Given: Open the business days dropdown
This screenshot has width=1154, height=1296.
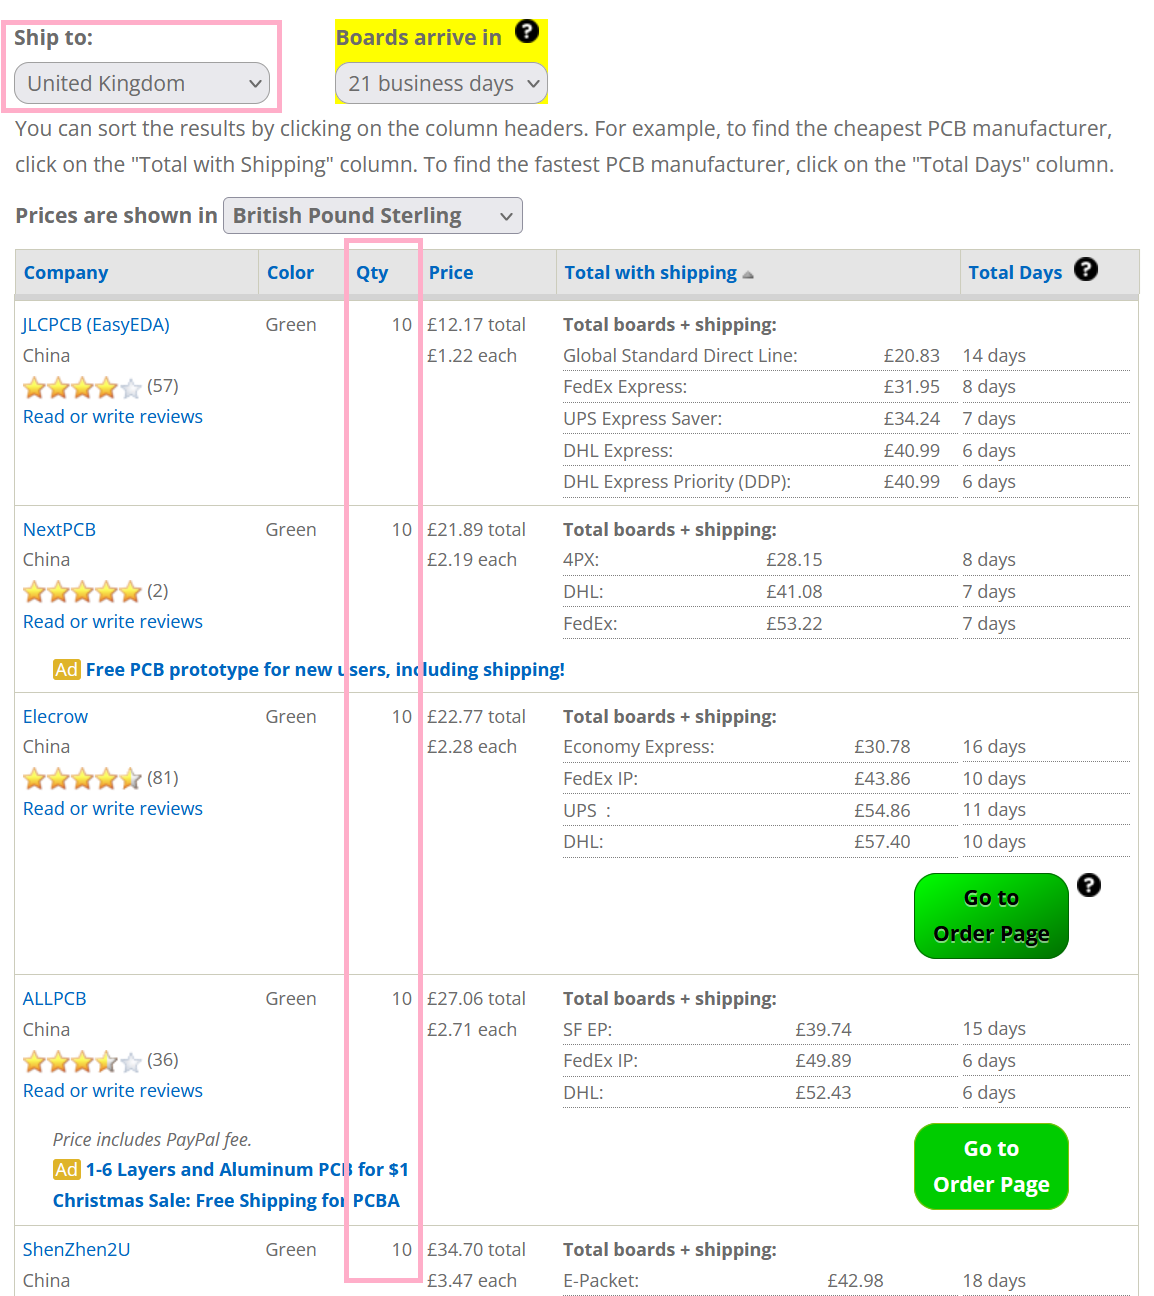Looking at the screenshot, I should pyautogui.click(x=441, y=83).
